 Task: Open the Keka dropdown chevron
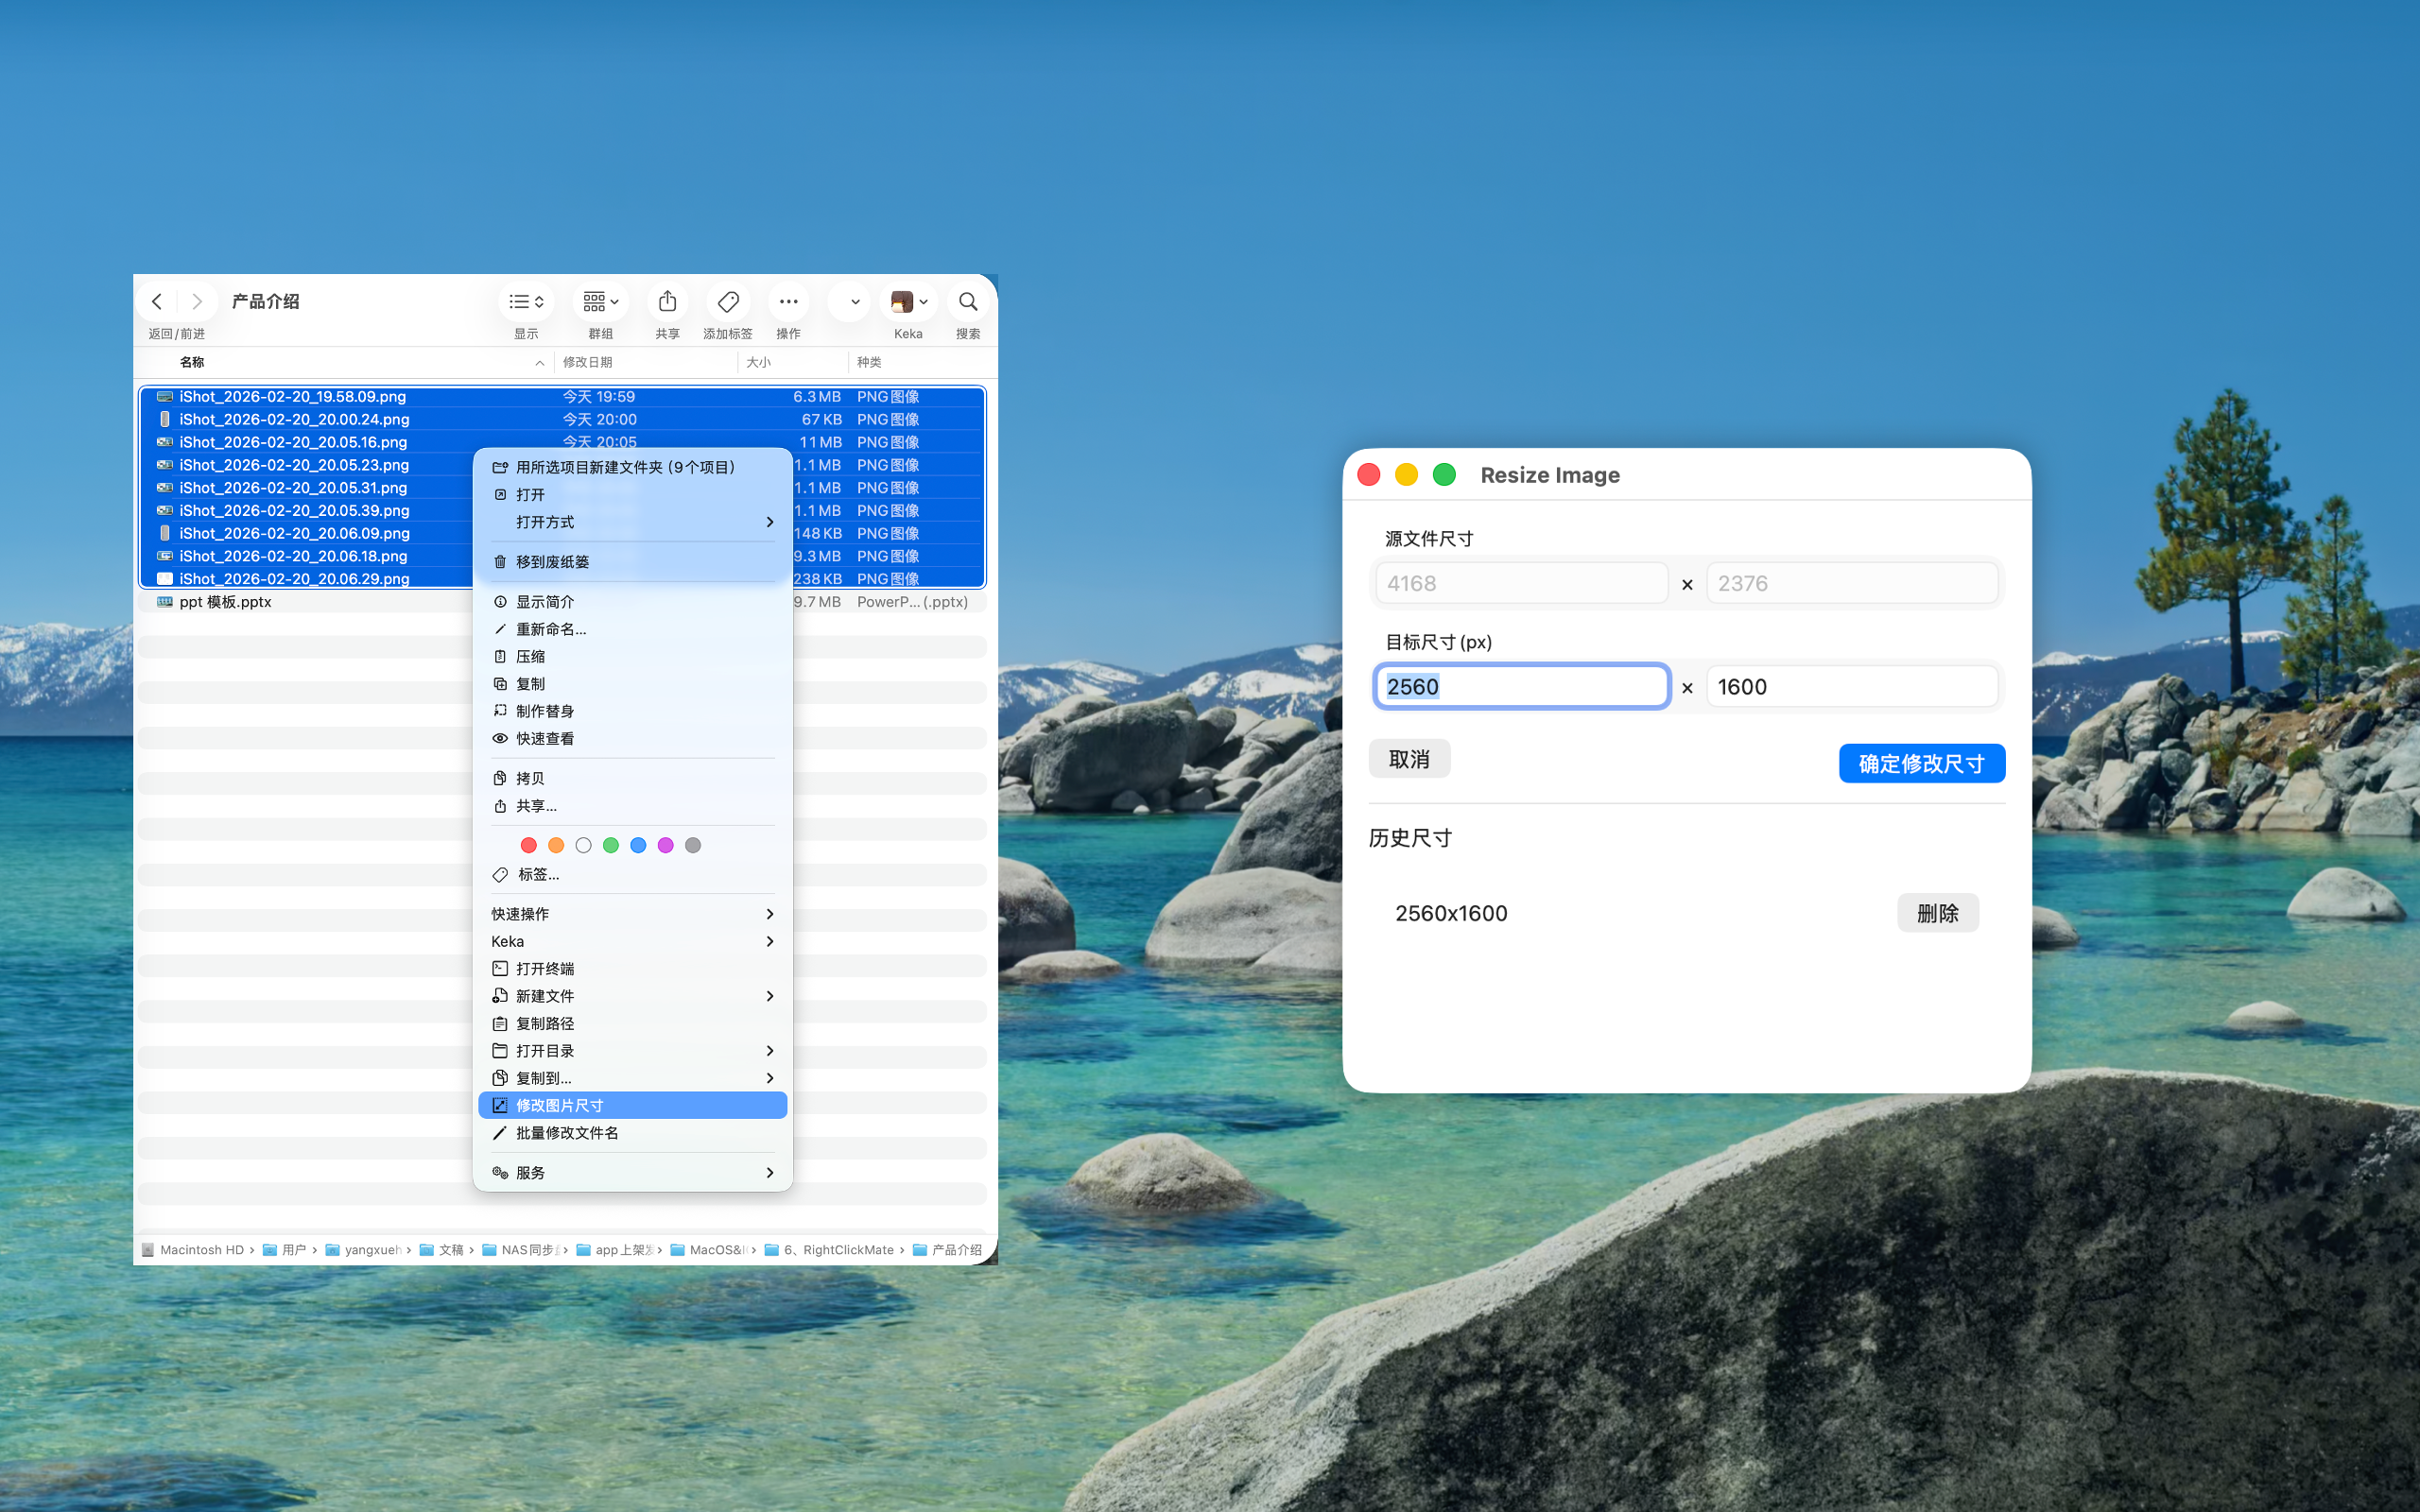922,302
